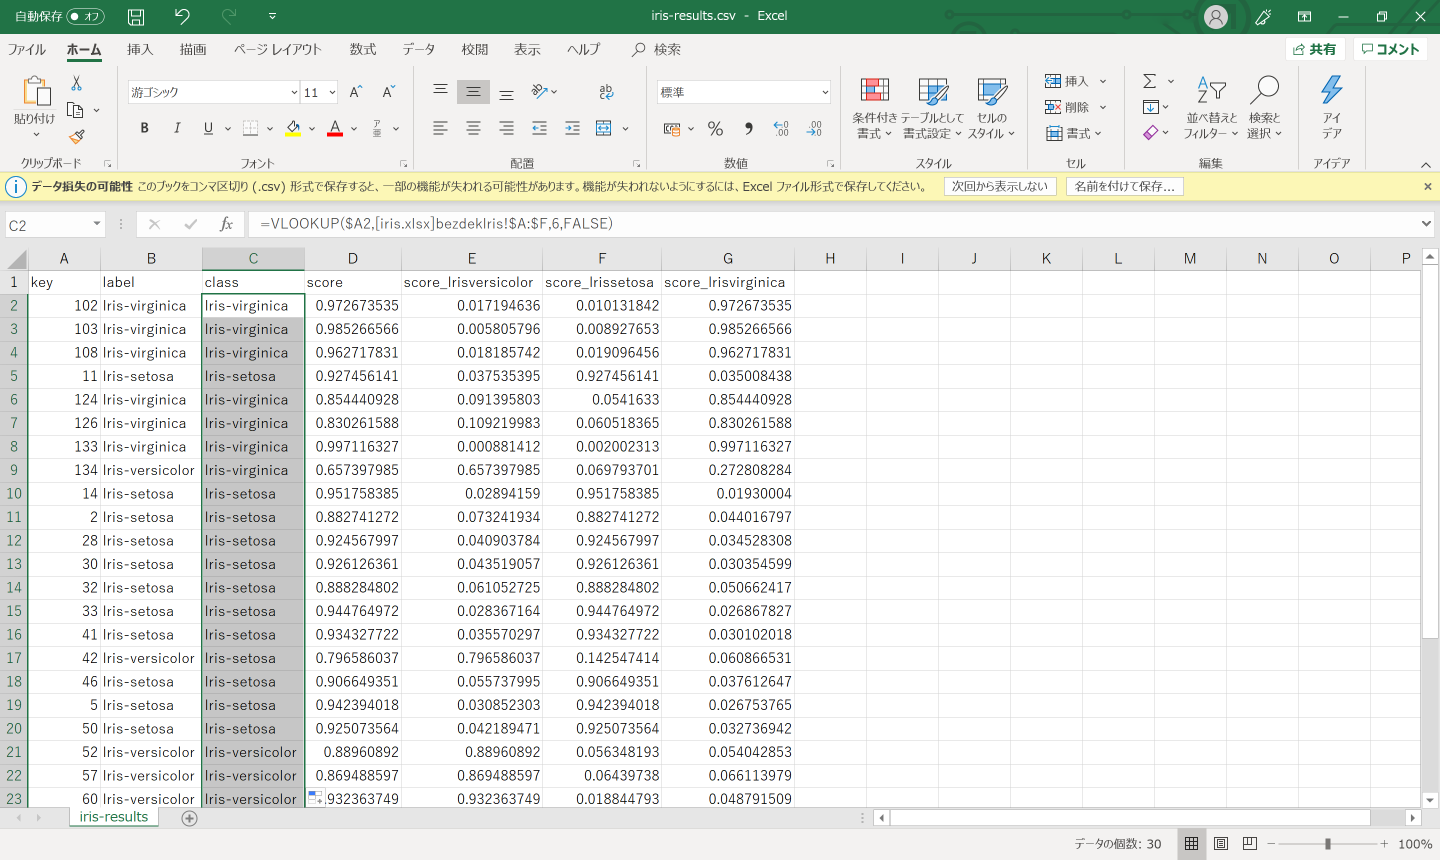The height and width of the screenshot is (860, 1440).
Task: Align text right
Action: pyautogui.click(x=506, y=128)
